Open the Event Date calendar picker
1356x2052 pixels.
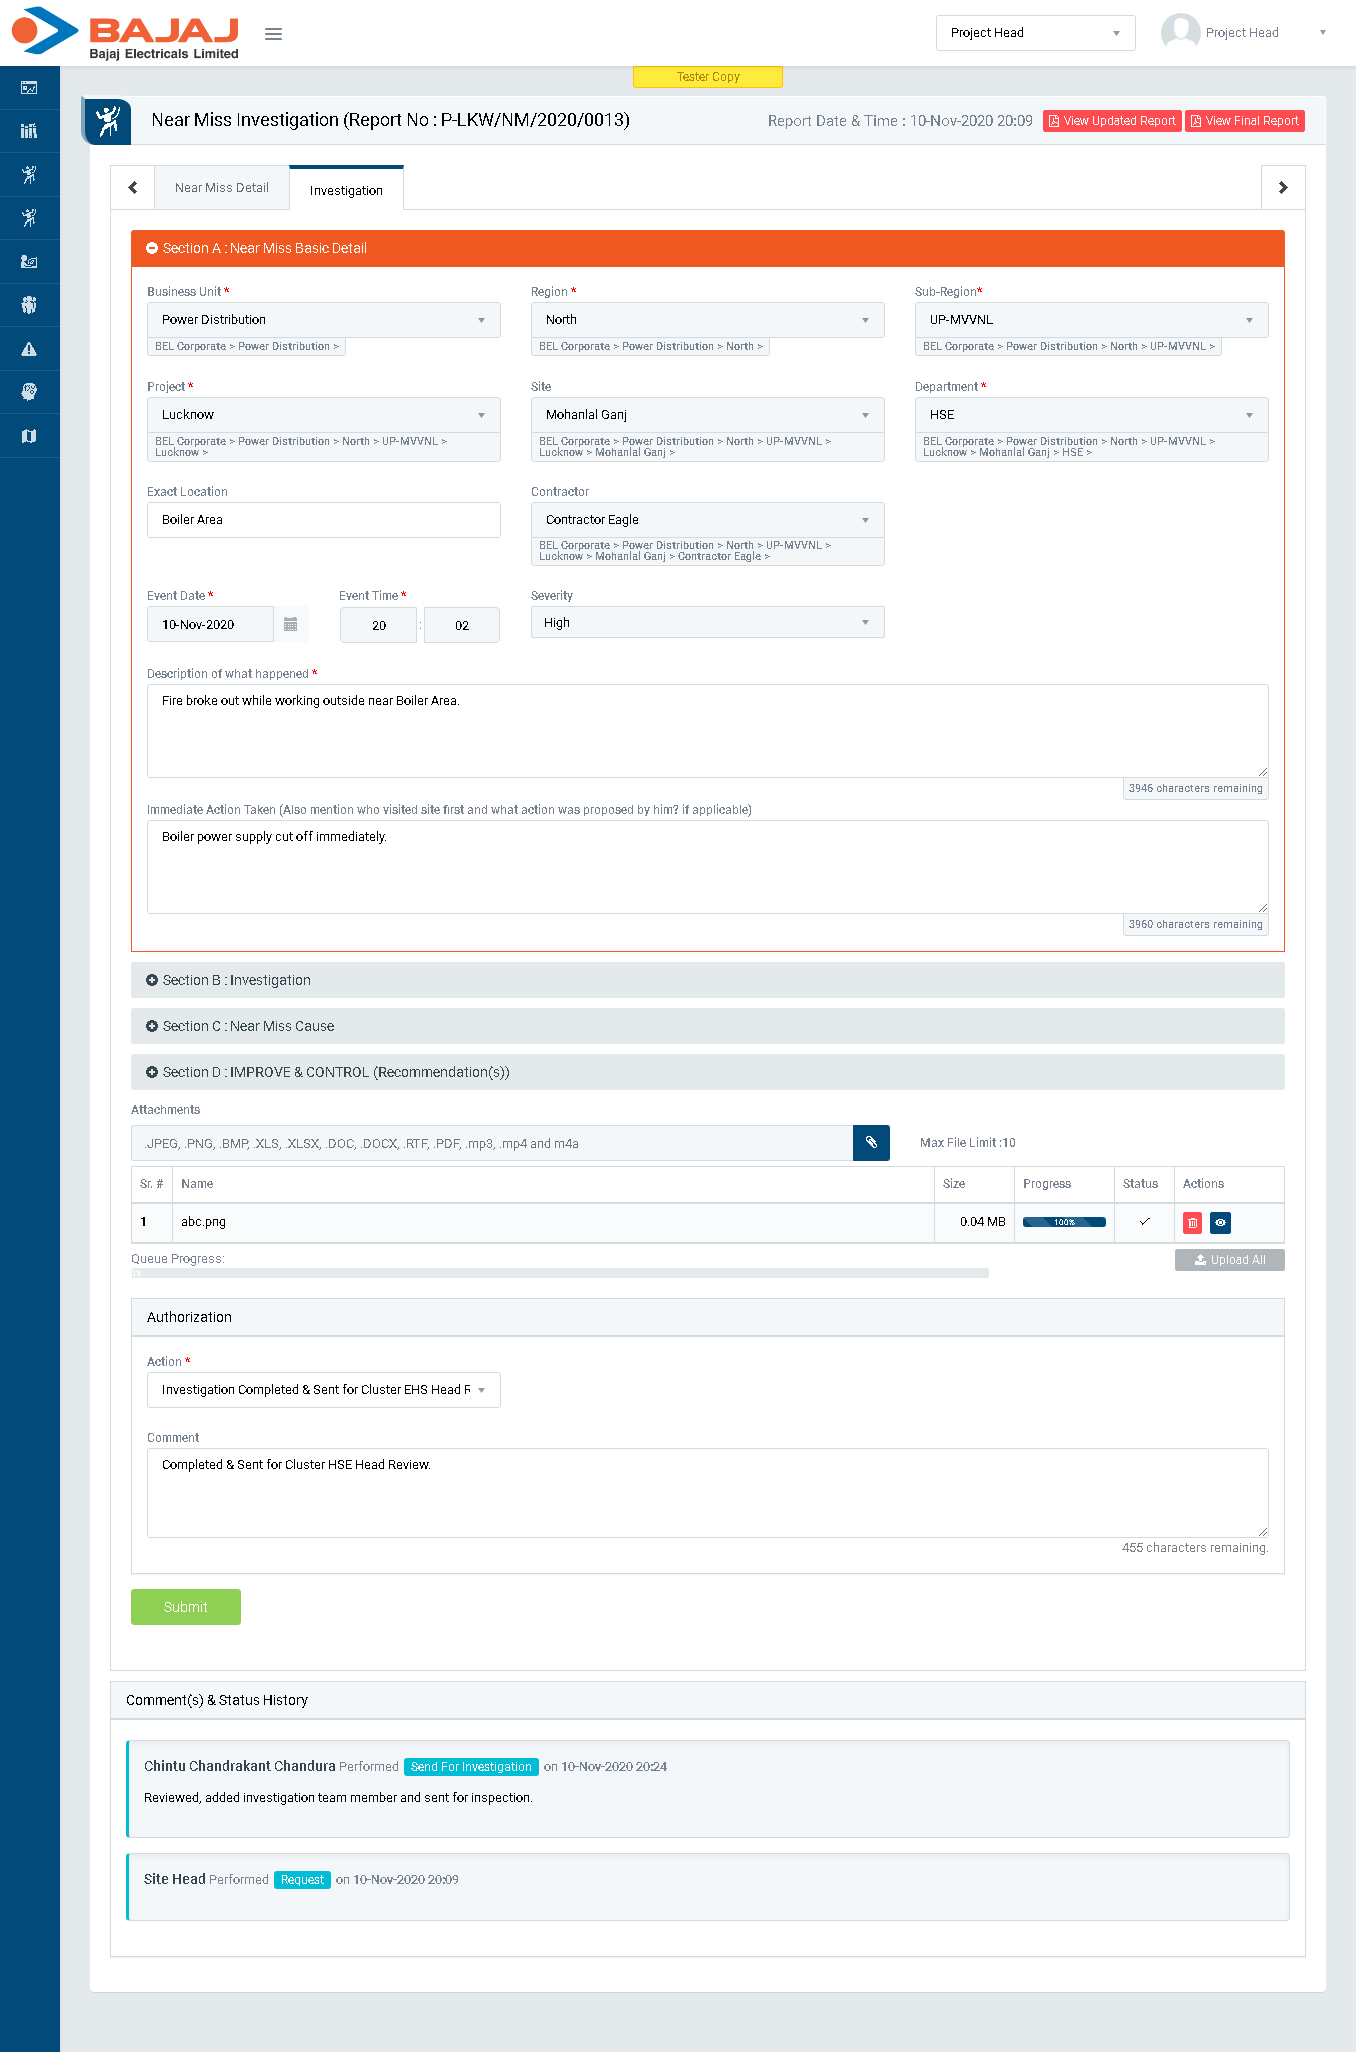point(291,624)
